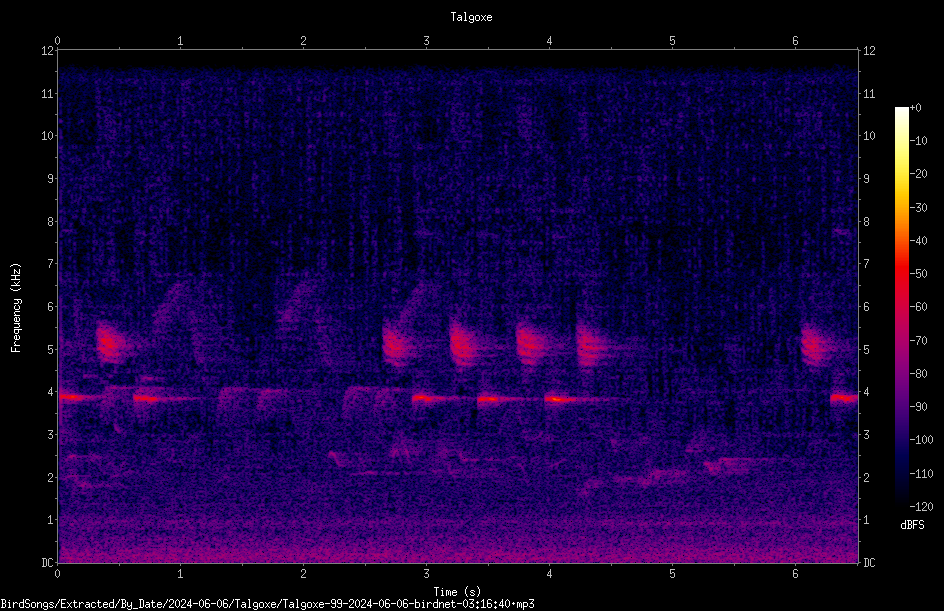Click the 6 second top time tick

795,41
